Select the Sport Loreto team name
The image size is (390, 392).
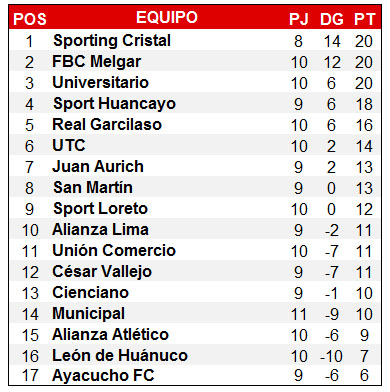(x=100, y=209)
